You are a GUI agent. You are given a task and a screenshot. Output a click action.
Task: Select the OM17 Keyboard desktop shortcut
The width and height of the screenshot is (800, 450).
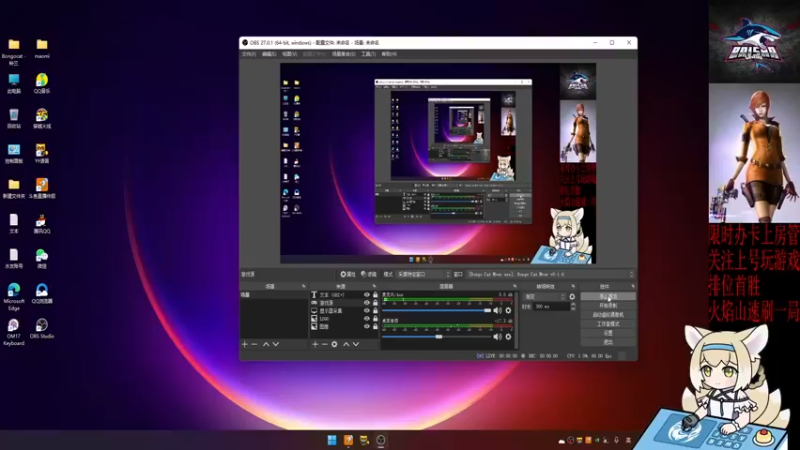(x=14, y=332)
